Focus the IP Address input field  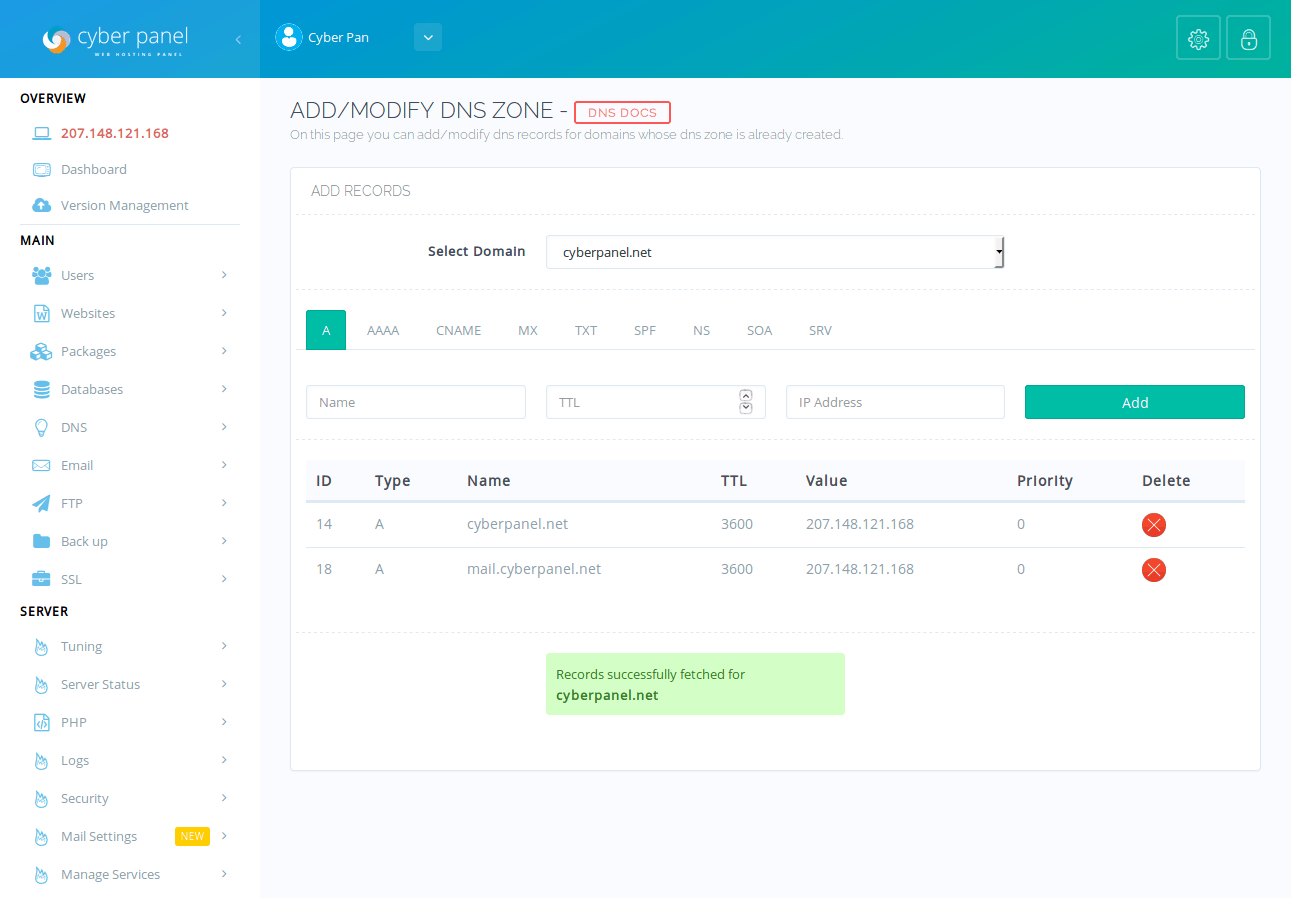[895, 402]
